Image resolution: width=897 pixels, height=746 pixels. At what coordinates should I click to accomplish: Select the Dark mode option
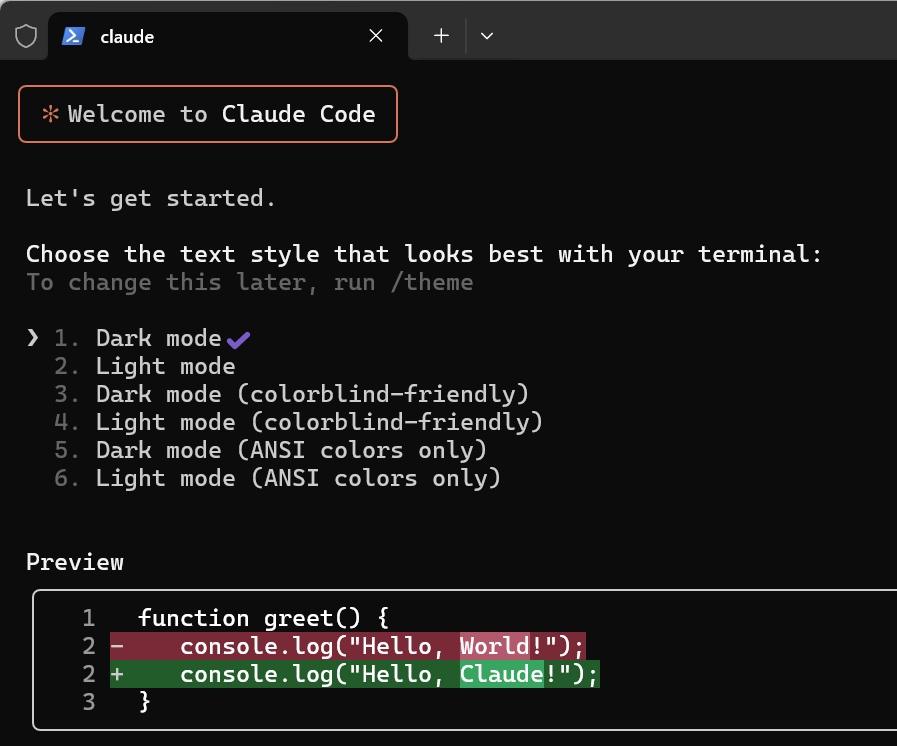pyautogui.click(x=158, y=338)
